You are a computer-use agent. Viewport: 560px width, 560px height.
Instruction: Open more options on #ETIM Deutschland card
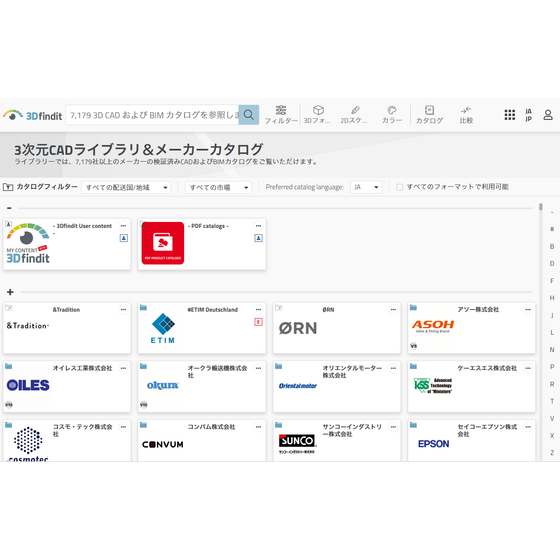(x=258, y=310)
